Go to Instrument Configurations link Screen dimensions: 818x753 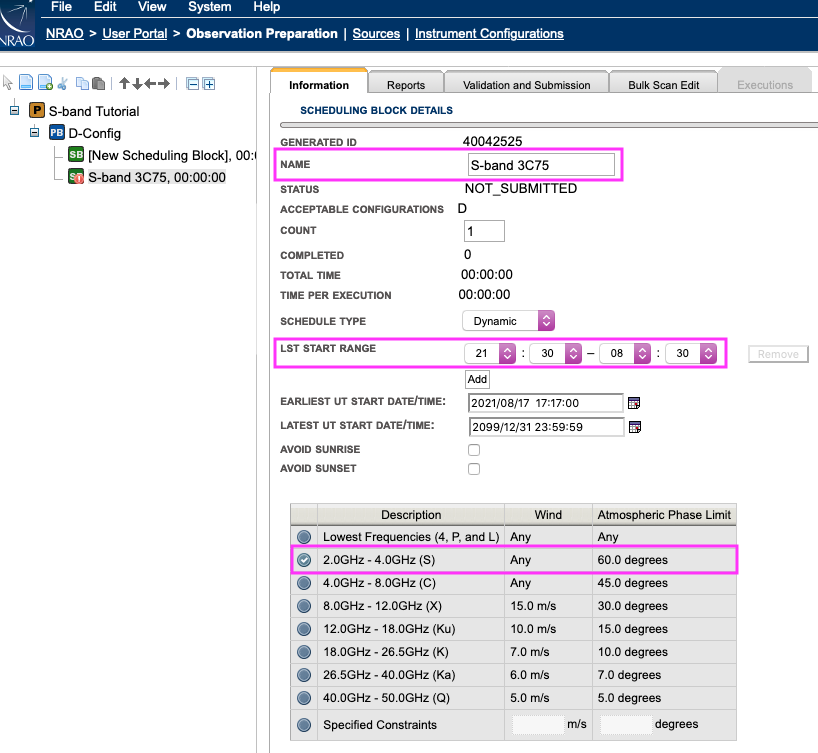489,34
